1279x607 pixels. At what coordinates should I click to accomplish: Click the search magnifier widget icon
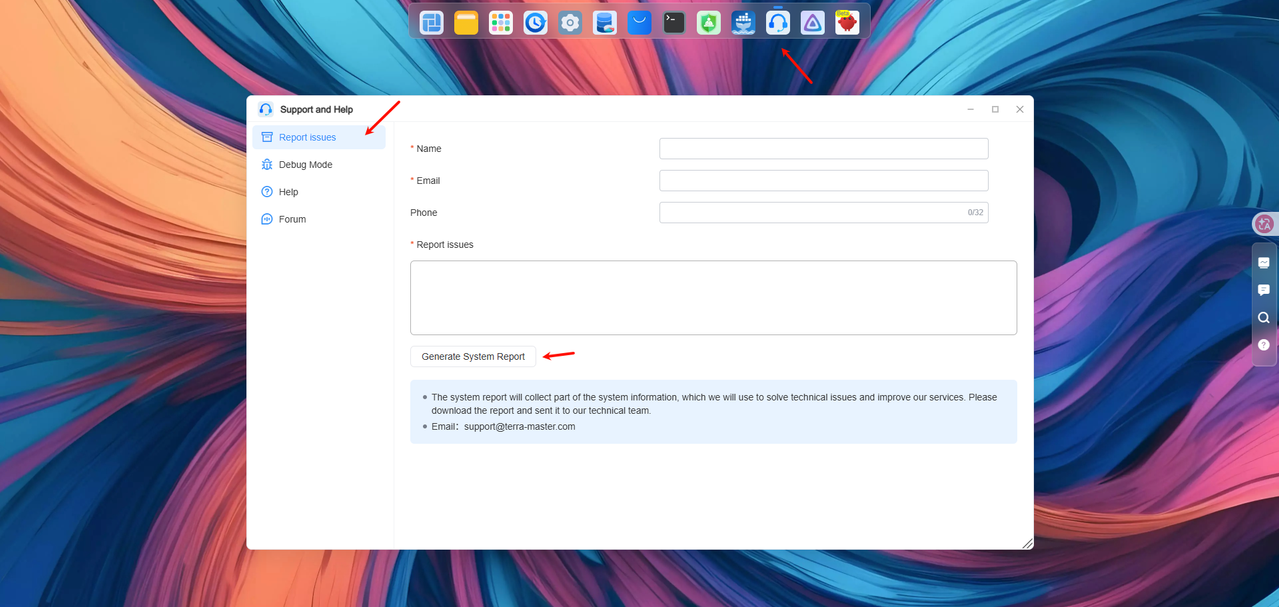(x=1264, y=317)
